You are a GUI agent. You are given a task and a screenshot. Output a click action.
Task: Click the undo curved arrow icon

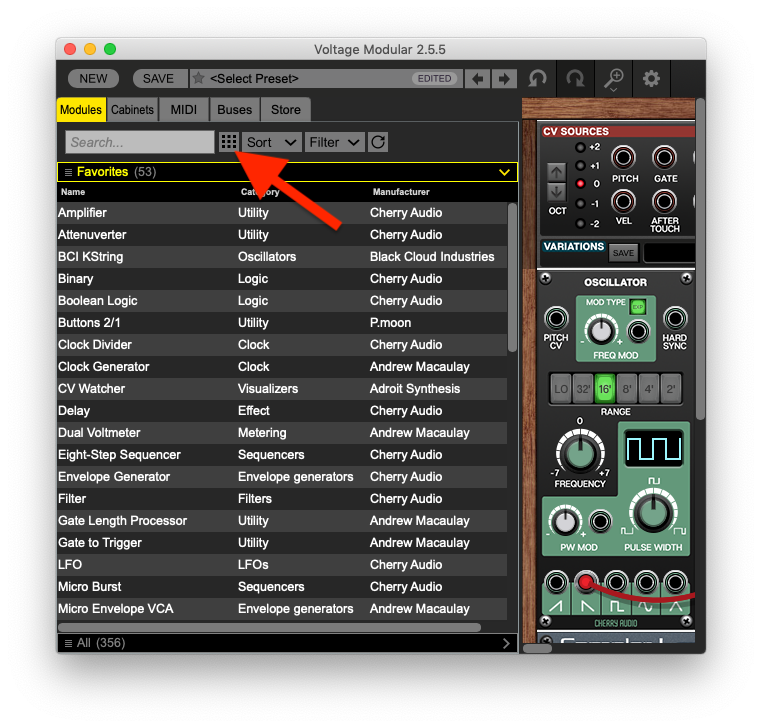(x=537, y=78)
